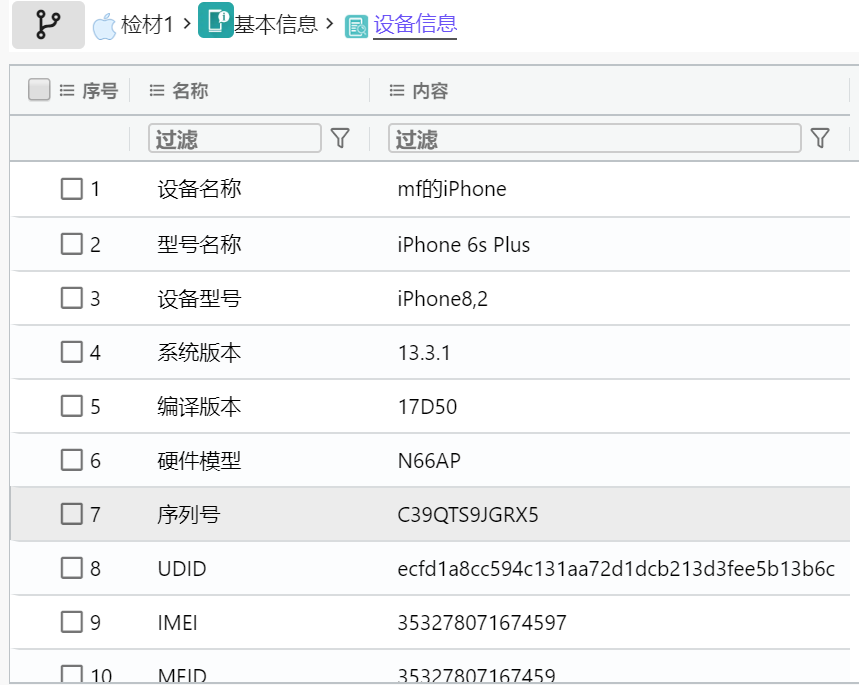Select the system version 13.3.1
Image resolution: width=859 pixels, height=685 pixels.
[424, 353]
